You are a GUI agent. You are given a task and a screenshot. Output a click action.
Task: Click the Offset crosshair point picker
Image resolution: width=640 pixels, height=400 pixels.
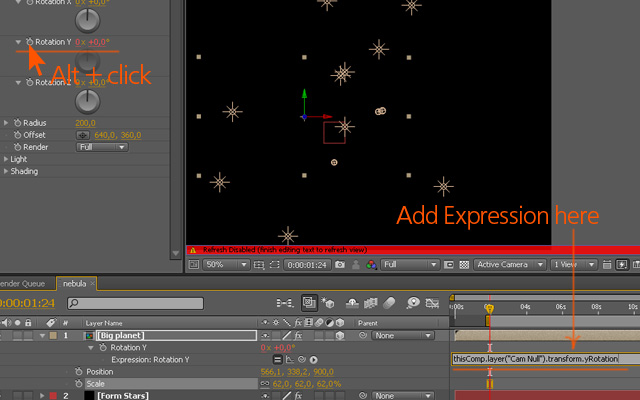tap(83, 135)
